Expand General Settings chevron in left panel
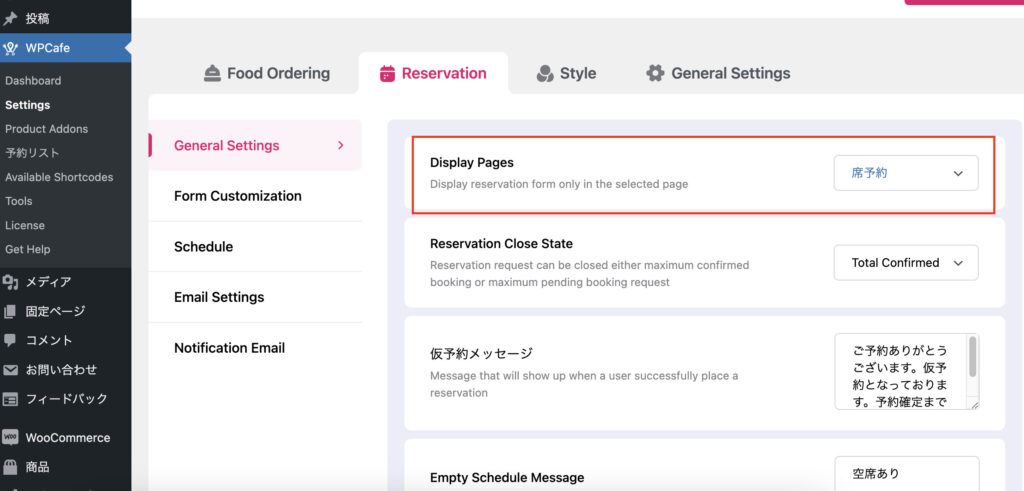The image size is (1024, 491). pos(340,145)
